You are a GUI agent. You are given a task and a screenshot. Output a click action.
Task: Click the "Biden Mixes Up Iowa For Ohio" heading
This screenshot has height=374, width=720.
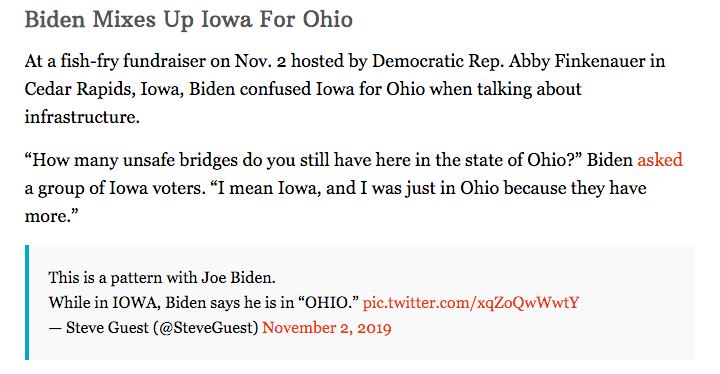[x=189, y=19]
